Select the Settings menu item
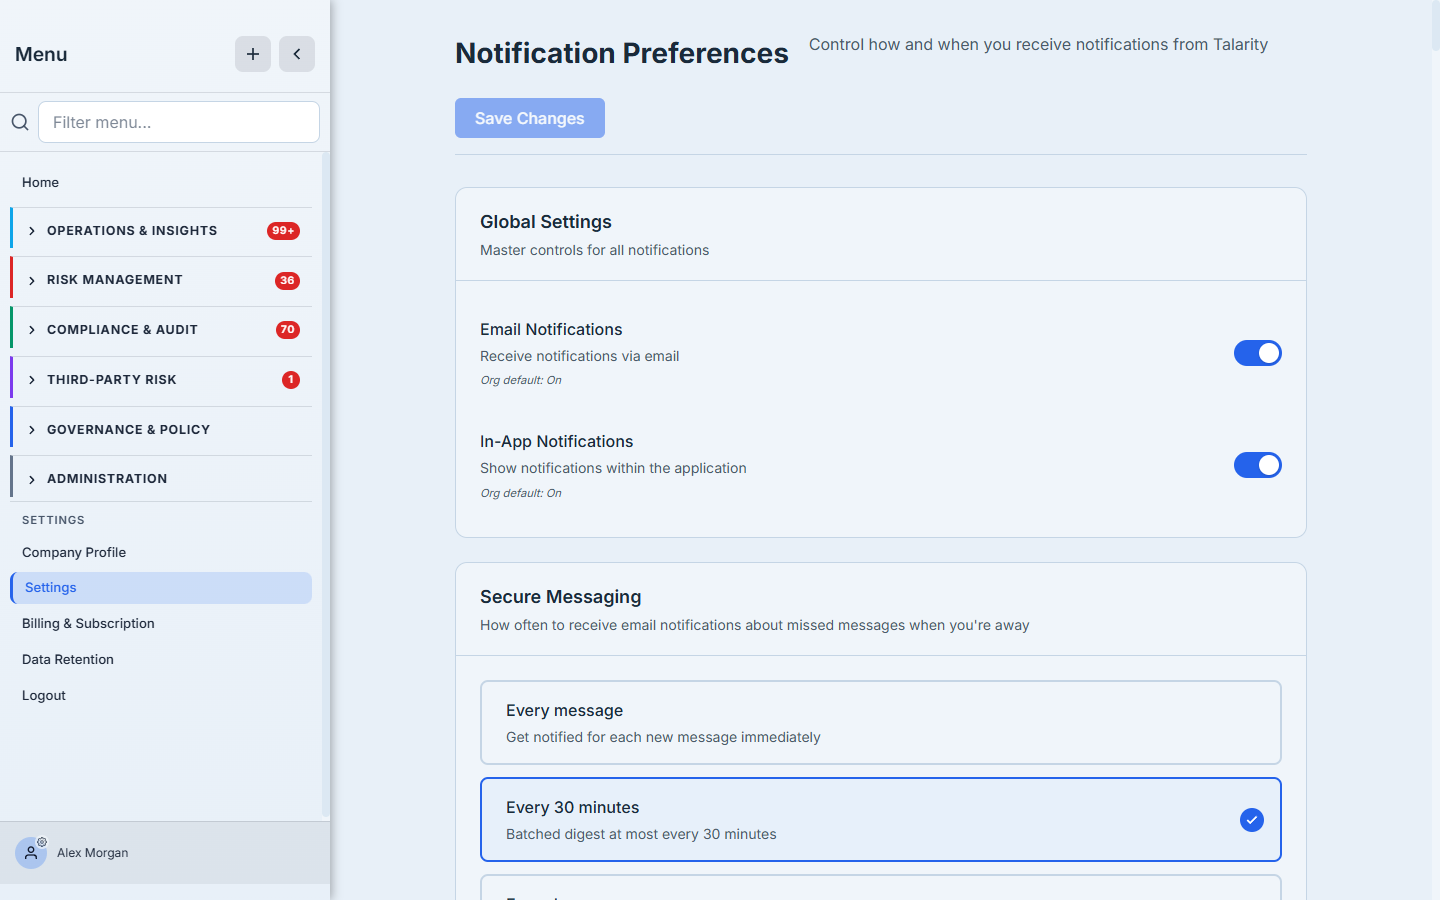Image resolution: width=1440 pixels, height=900 pixels. pyautogui.click(x=161, y=588)
